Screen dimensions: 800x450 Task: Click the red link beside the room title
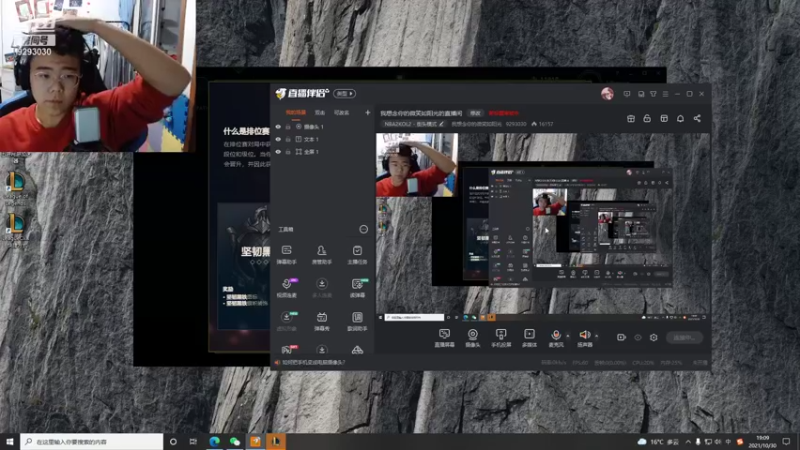click(x=504, y=113)
